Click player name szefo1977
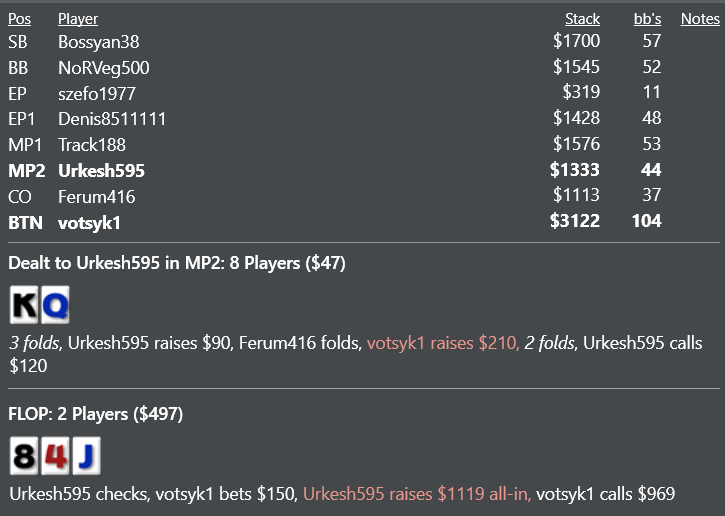 [x=97, y=93]
